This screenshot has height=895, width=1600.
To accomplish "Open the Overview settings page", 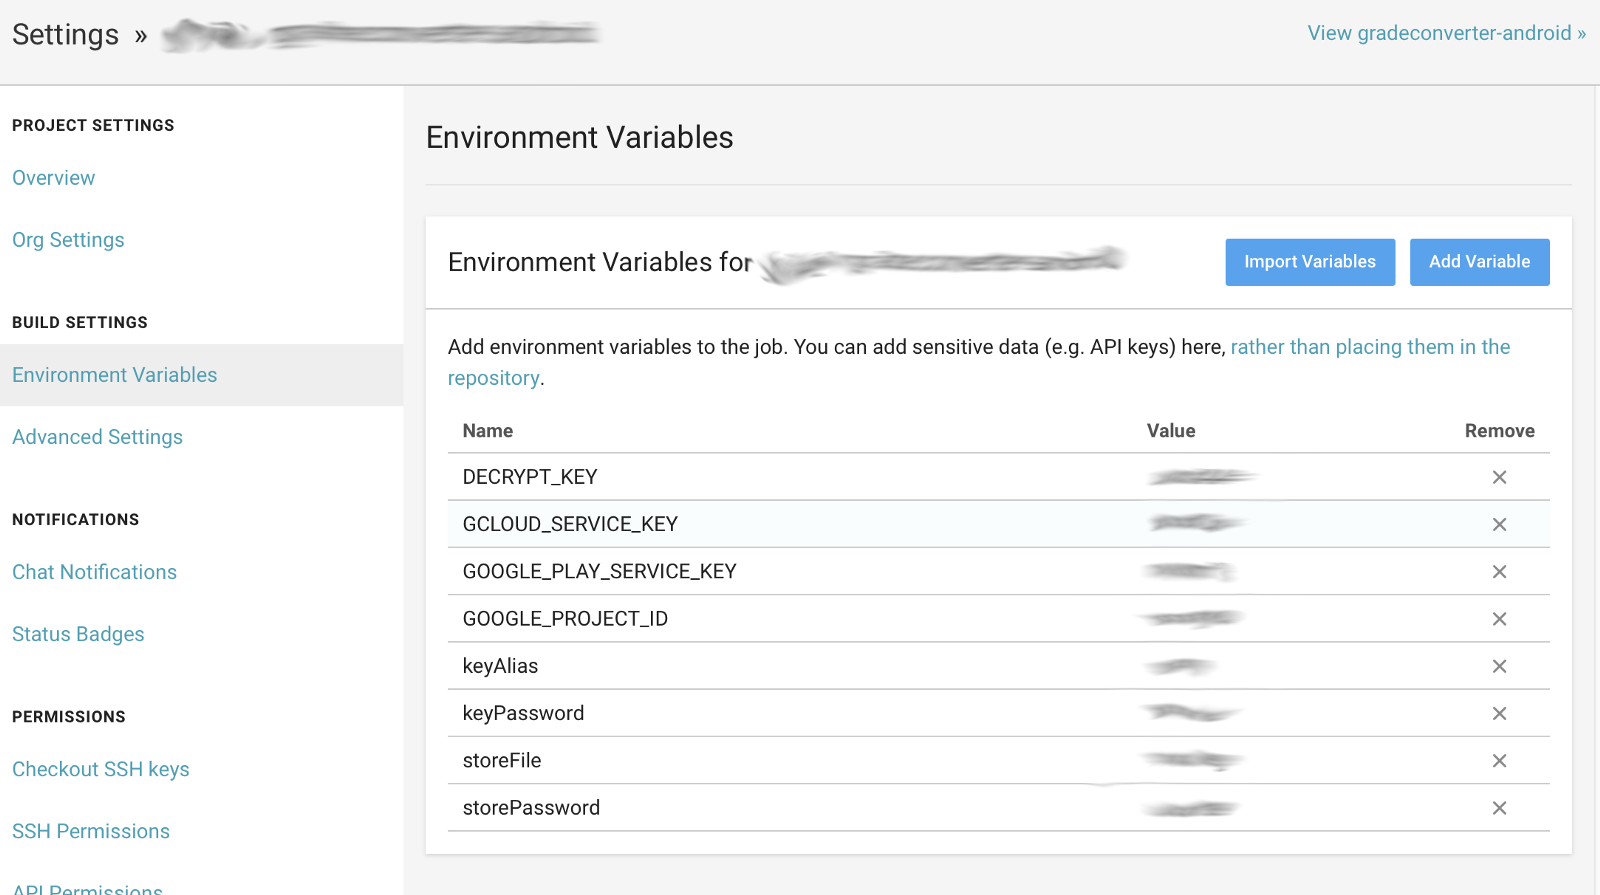I will tap(54, 178).
